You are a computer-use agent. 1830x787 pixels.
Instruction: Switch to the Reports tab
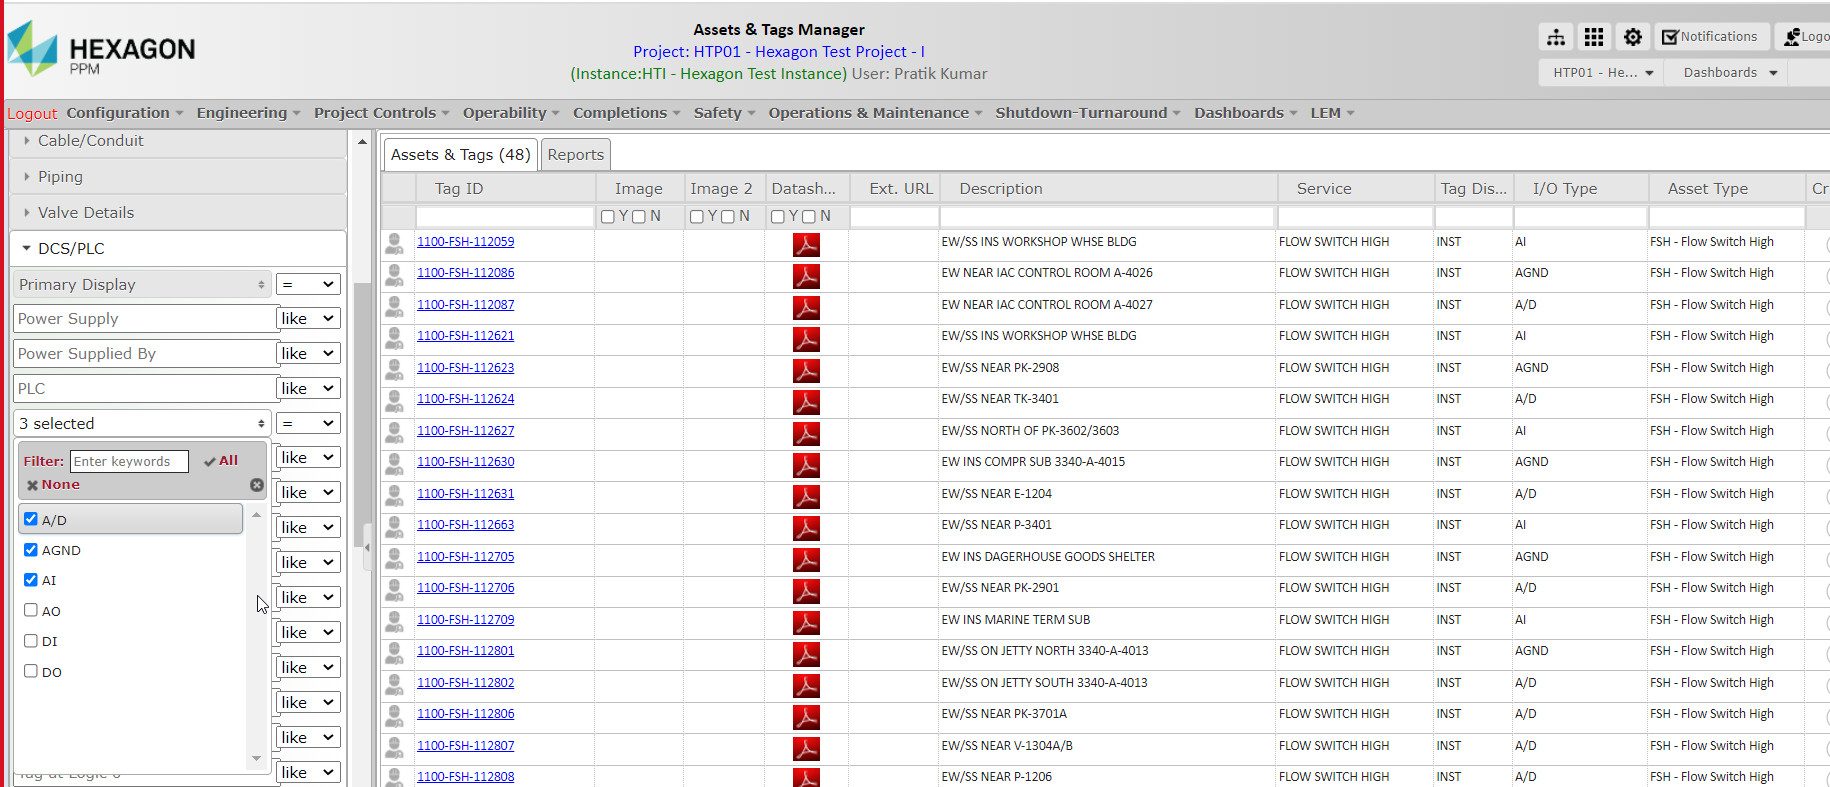(576, 155)
